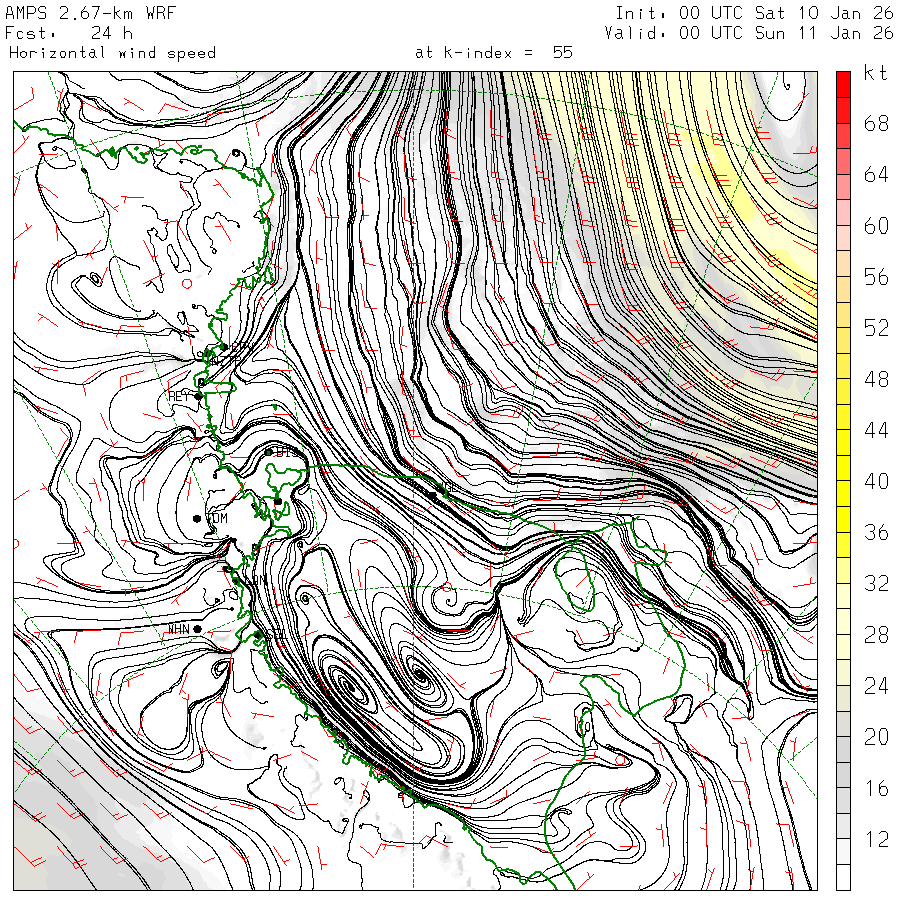Click the 28 legend number
Screen dimensions: 900x900
pyautogui.click(x=876, y=635)
